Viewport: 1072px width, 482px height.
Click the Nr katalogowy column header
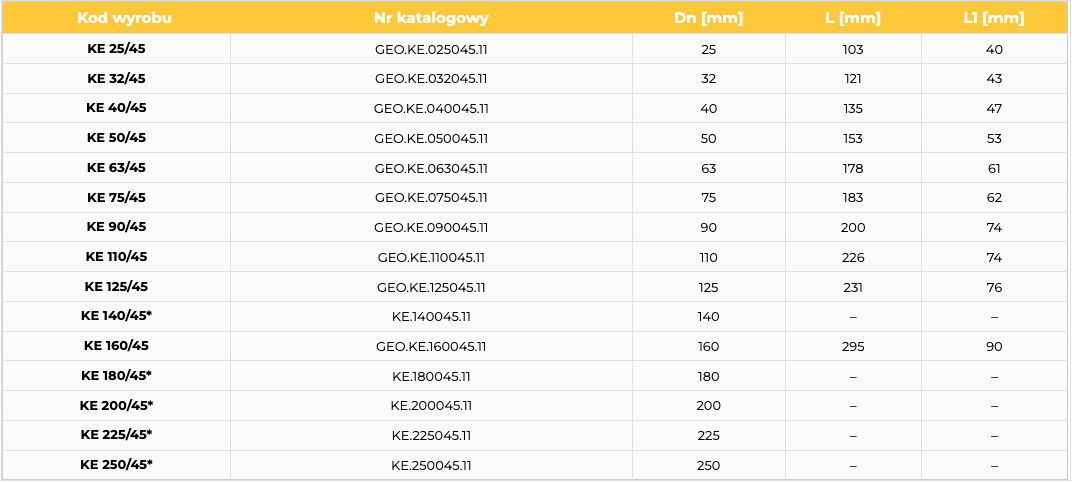point(431,18)
